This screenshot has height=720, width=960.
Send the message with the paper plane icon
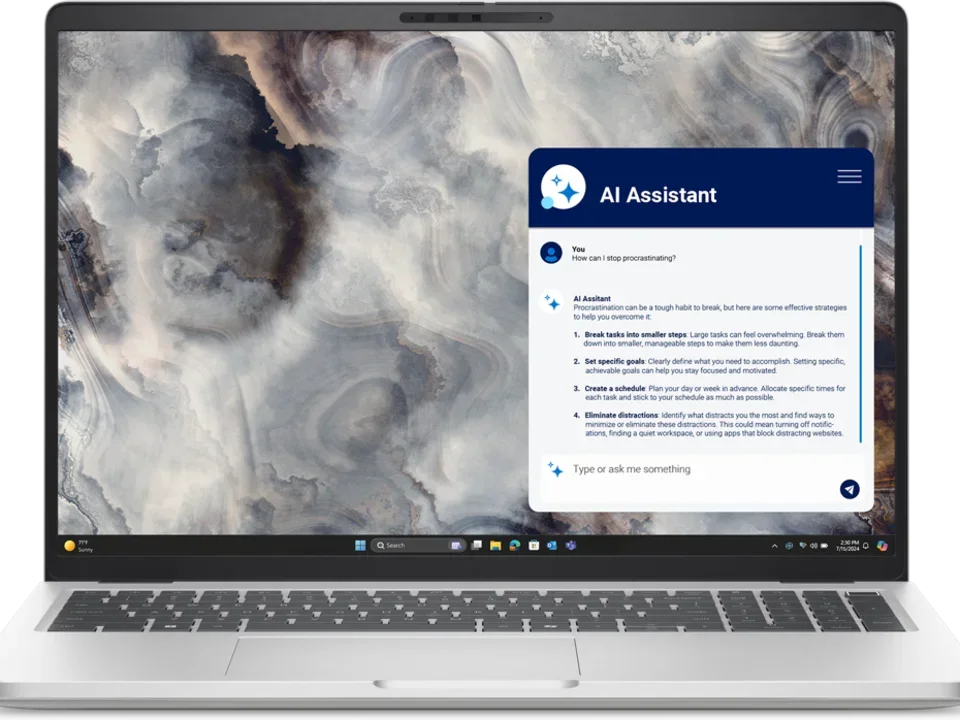tap(849, 489)
